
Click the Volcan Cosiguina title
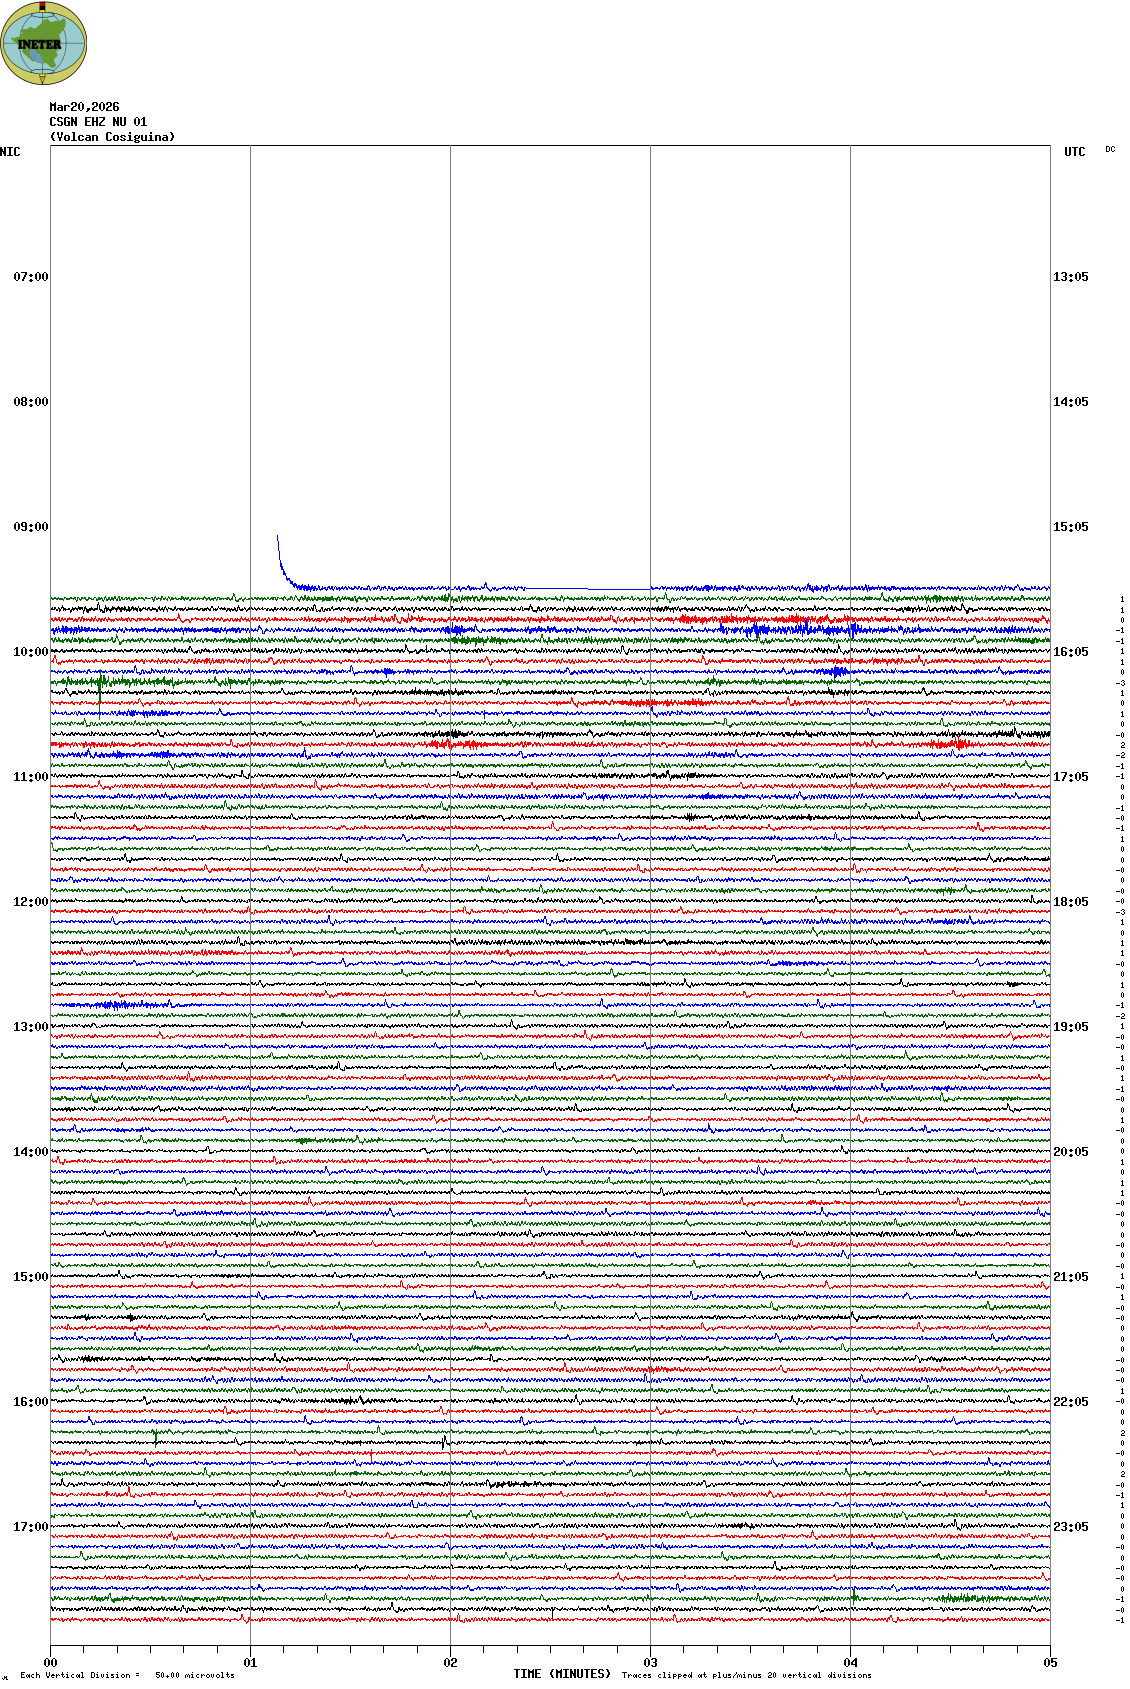pyautogui.click(x=112, y=137)
